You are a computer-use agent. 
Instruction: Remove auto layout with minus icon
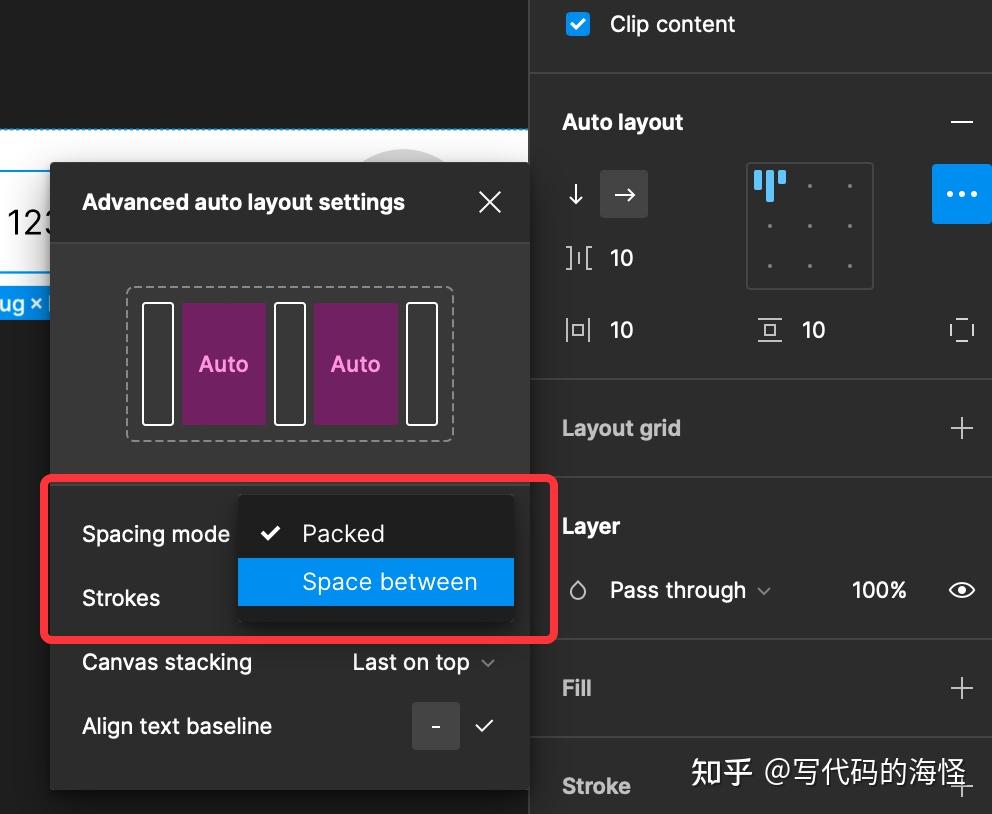pos(961,122)
